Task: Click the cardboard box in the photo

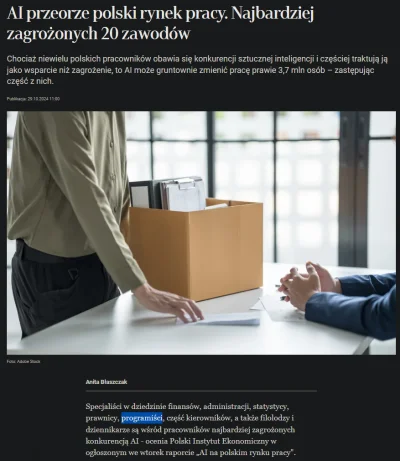Action: pyautogui.click(x=196, y=248)
